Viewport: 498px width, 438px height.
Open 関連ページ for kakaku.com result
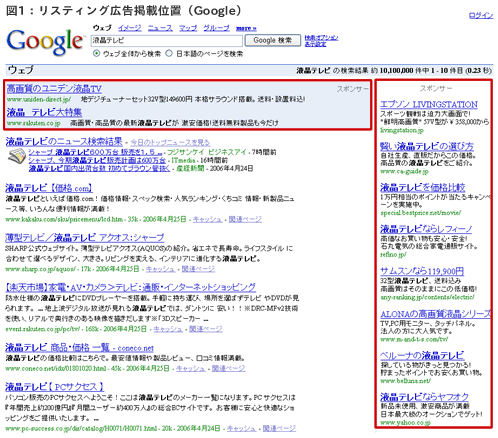click(245, 219)
